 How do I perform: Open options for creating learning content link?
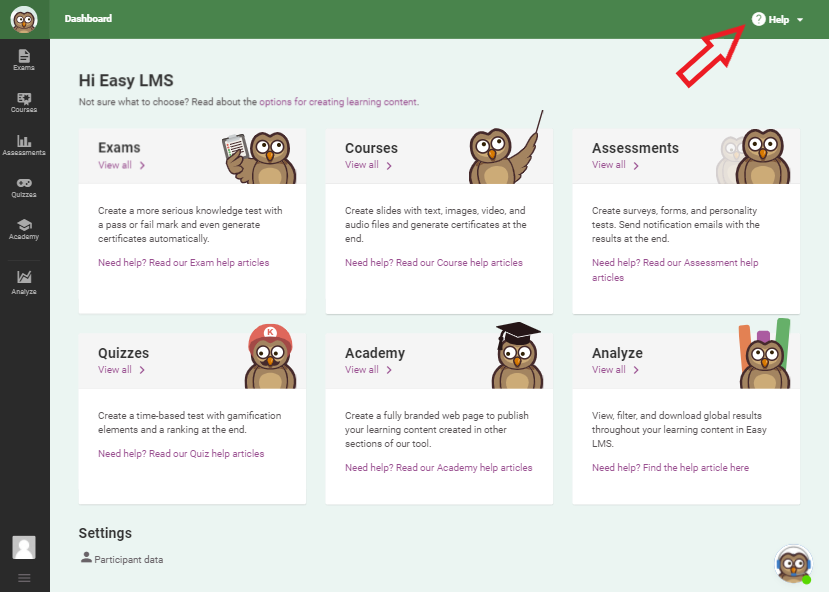[338, 101]
